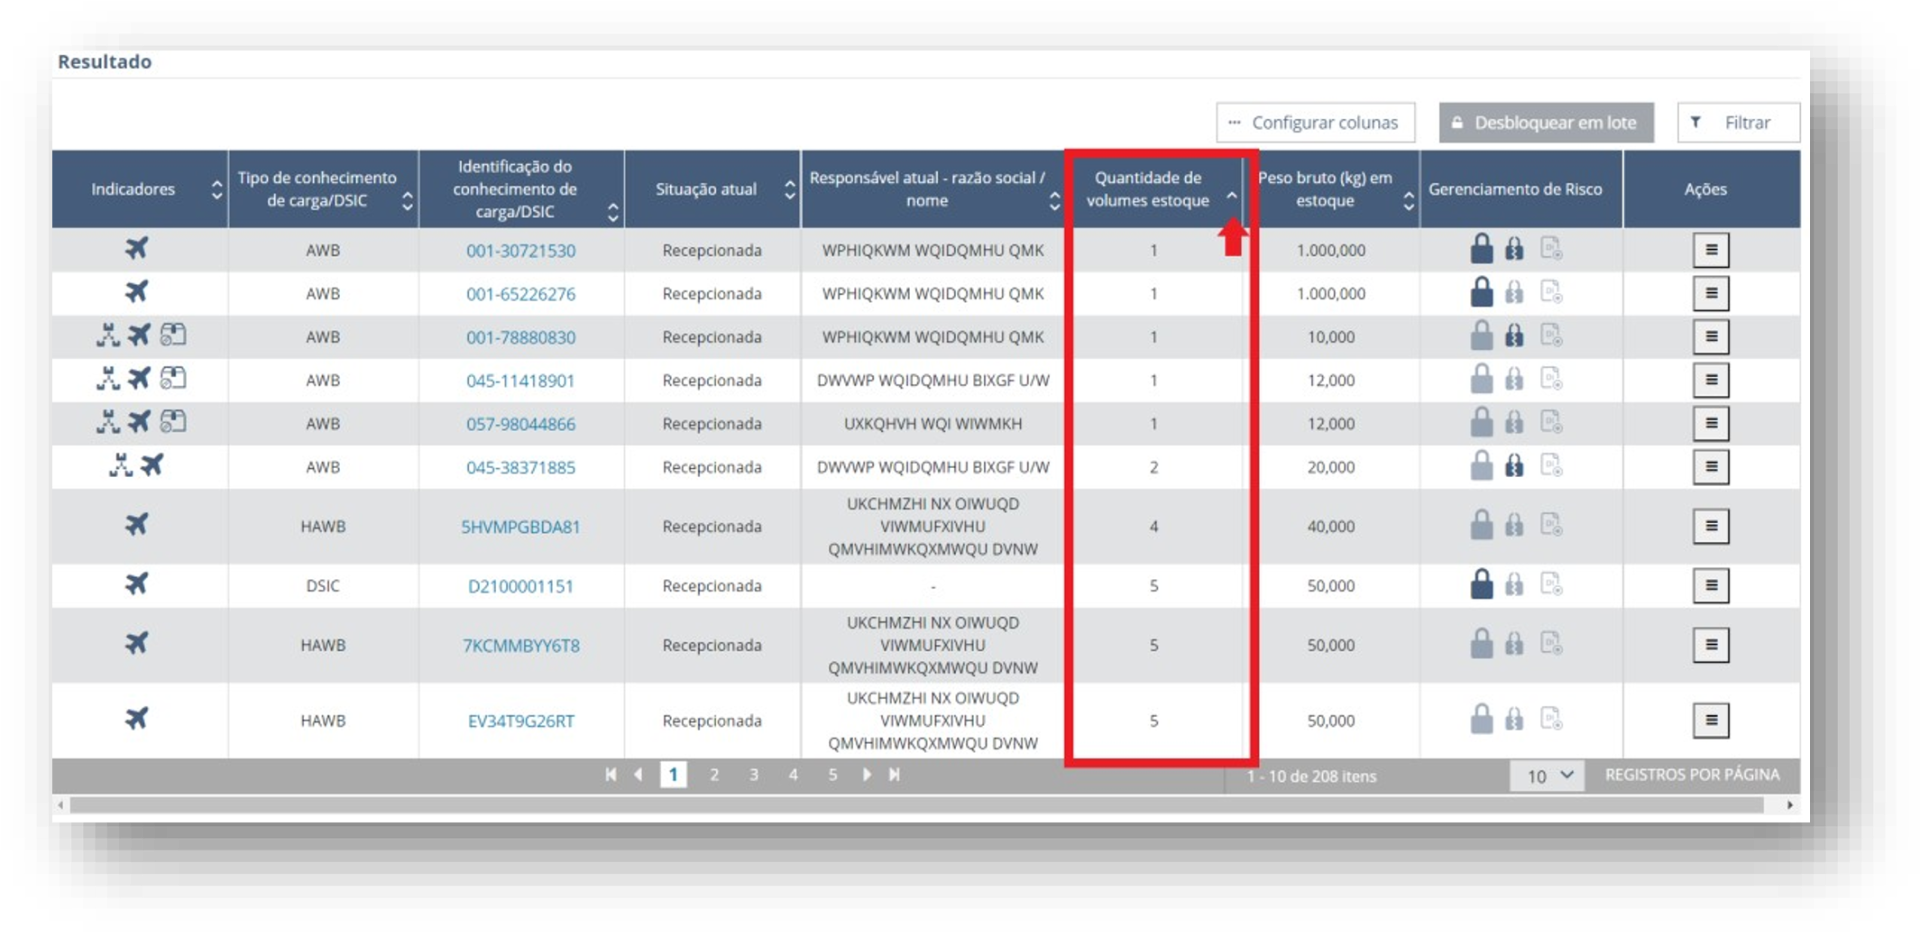1920x932 pixels.
Task: Click hierarchy indicator icon for 045-38371885
Action: click(x=121, y=465)
